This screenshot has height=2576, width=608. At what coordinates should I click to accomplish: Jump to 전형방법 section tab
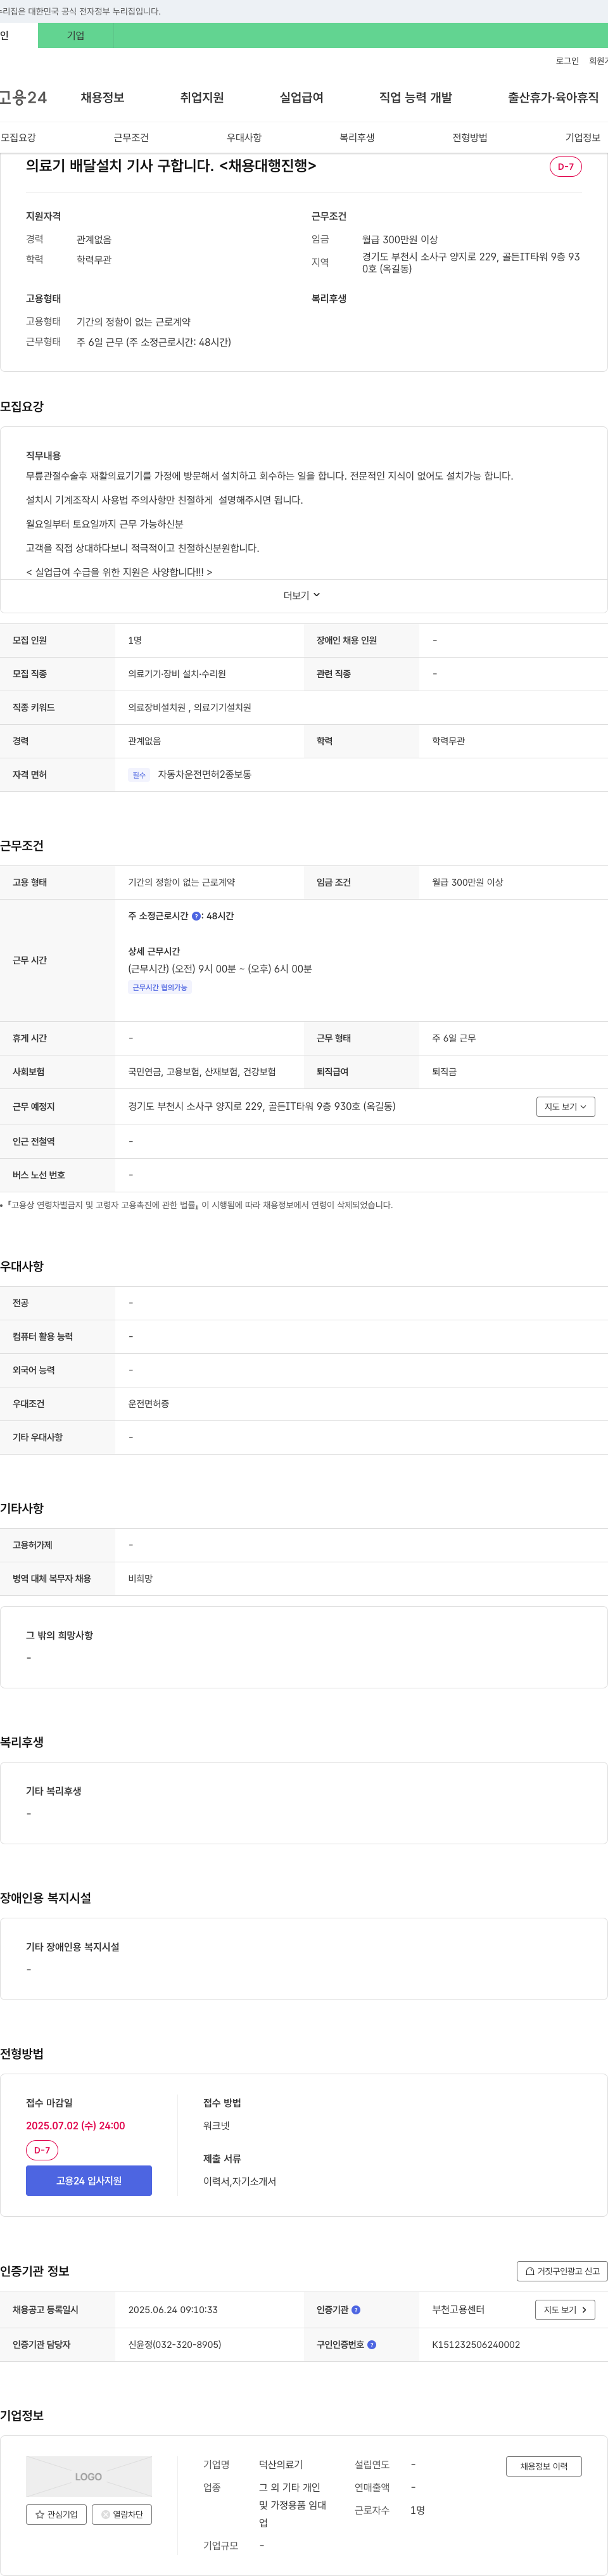[470, 137]
